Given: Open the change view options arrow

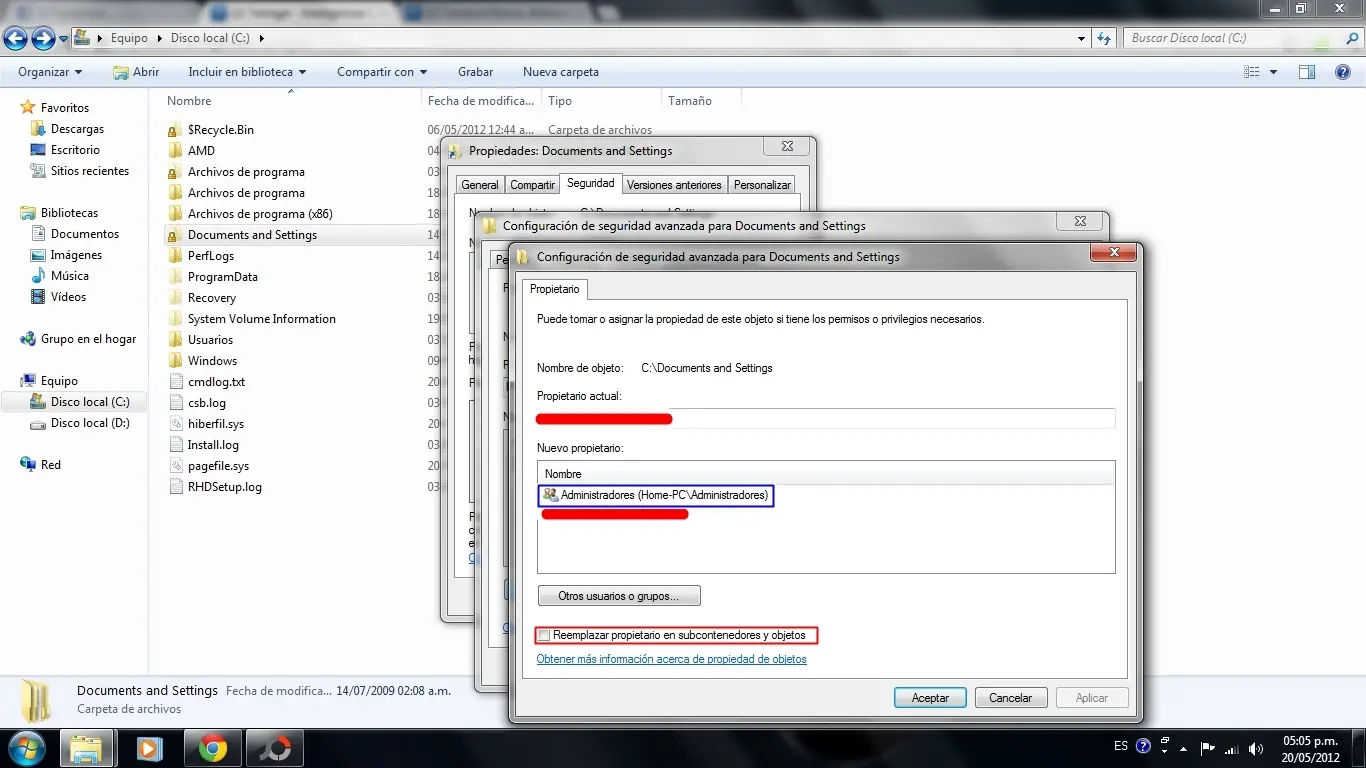Looking at the screenshot, I should coord(1273,72).
